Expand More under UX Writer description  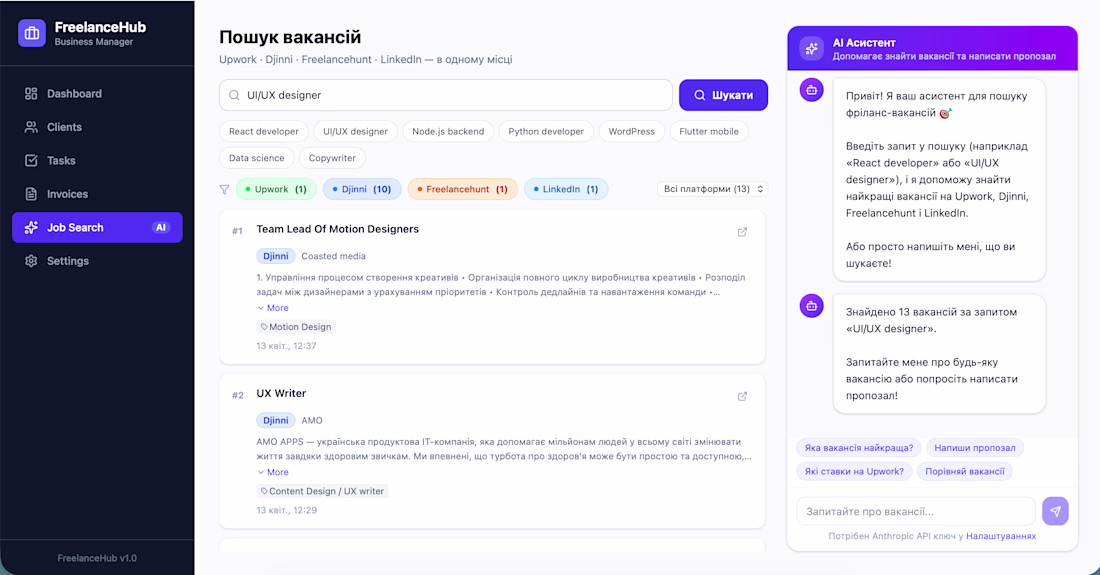[273, 472]
